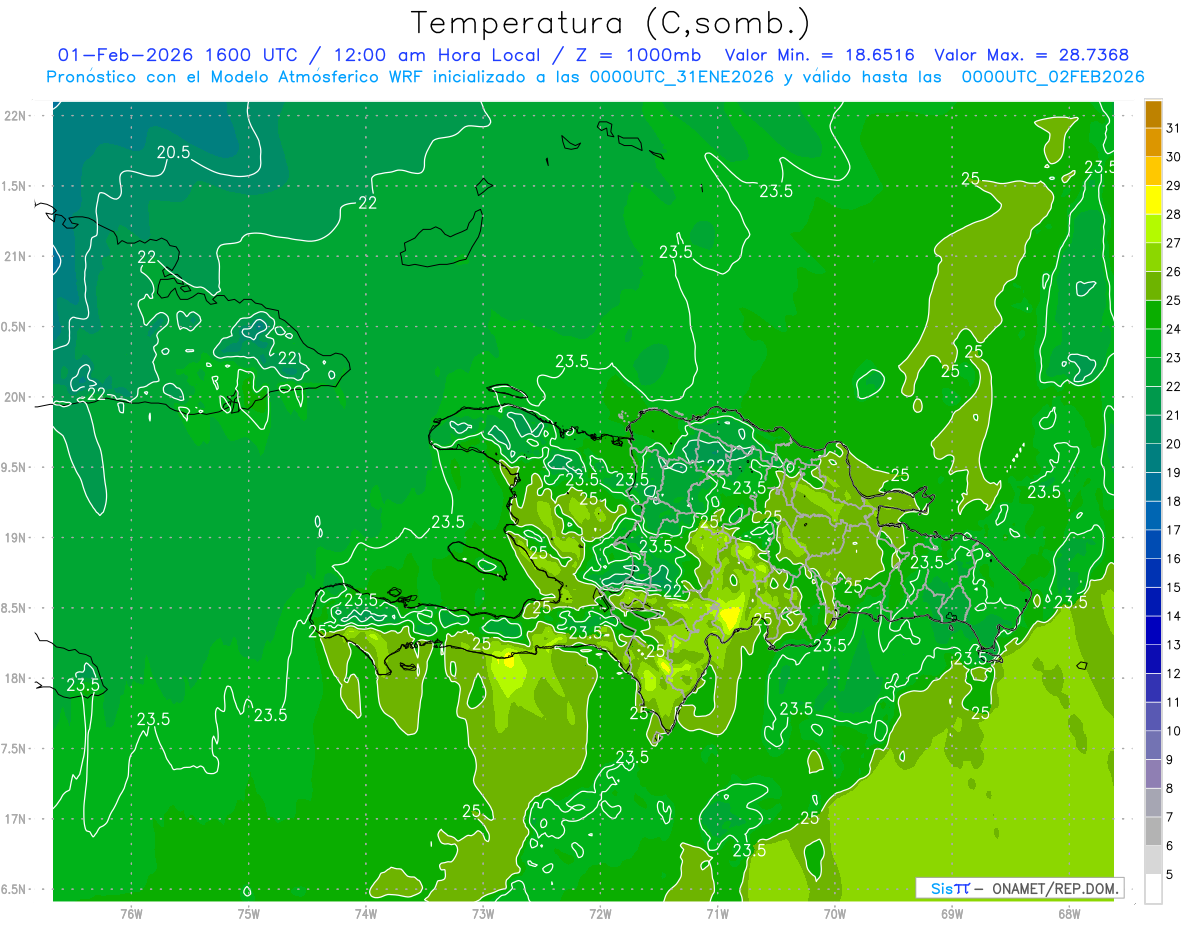Click the 16 value on the color legend

coord(1174,559)
